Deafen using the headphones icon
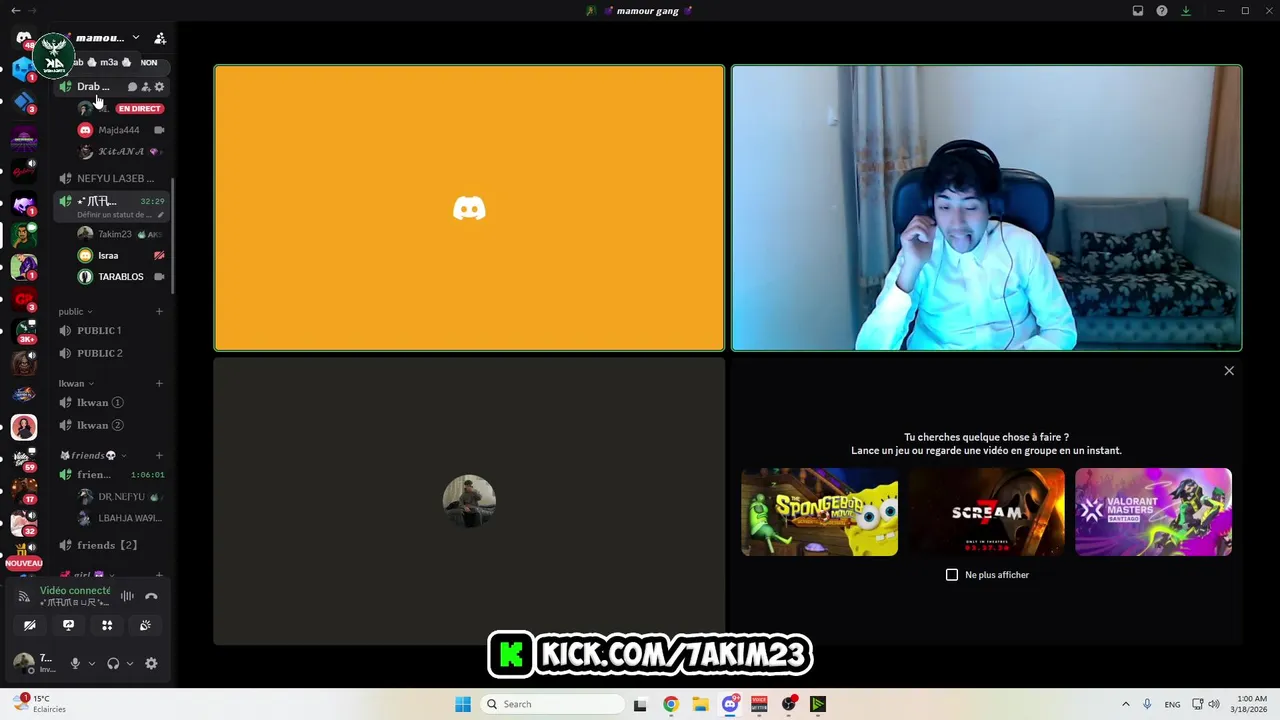The image size is (1280, 720). click(x=113, y=663)
